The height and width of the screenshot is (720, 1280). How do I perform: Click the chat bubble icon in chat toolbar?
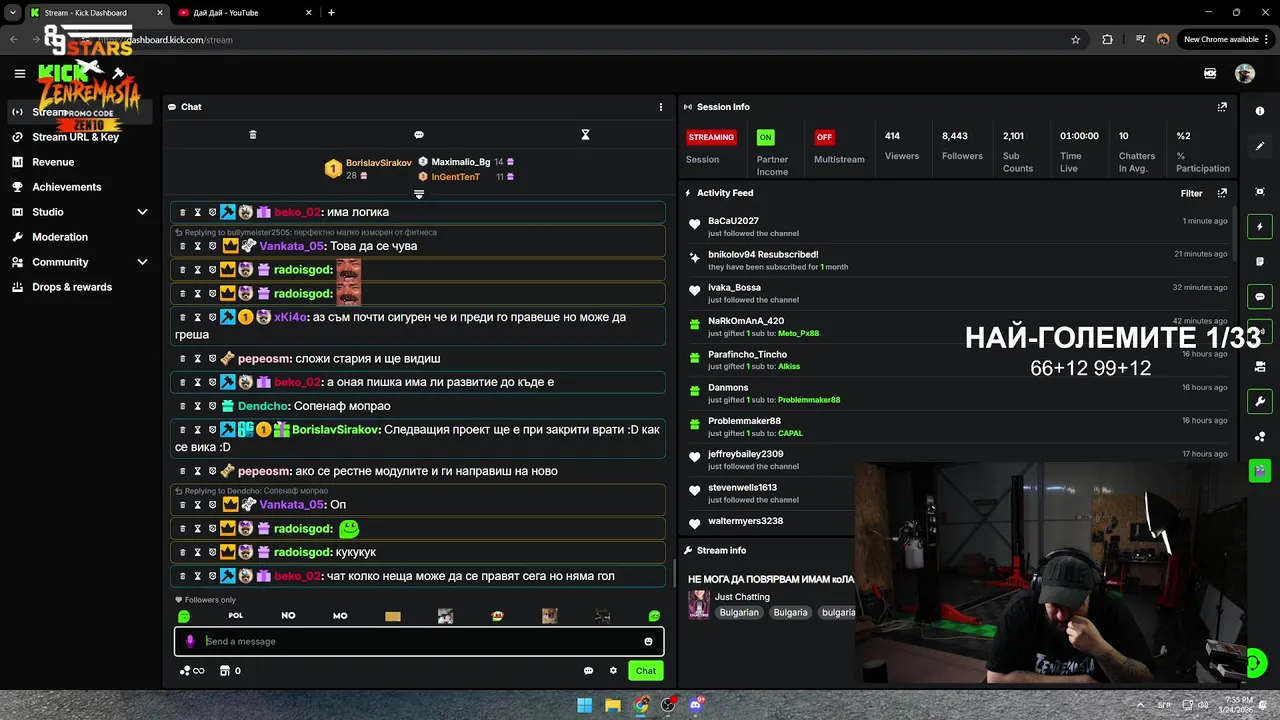pos(419,134)
